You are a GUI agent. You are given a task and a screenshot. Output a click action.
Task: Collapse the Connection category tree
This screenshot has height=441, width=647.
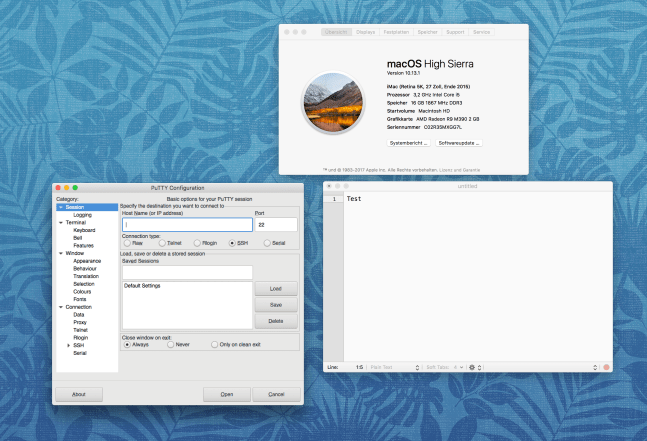coord(61,307)
